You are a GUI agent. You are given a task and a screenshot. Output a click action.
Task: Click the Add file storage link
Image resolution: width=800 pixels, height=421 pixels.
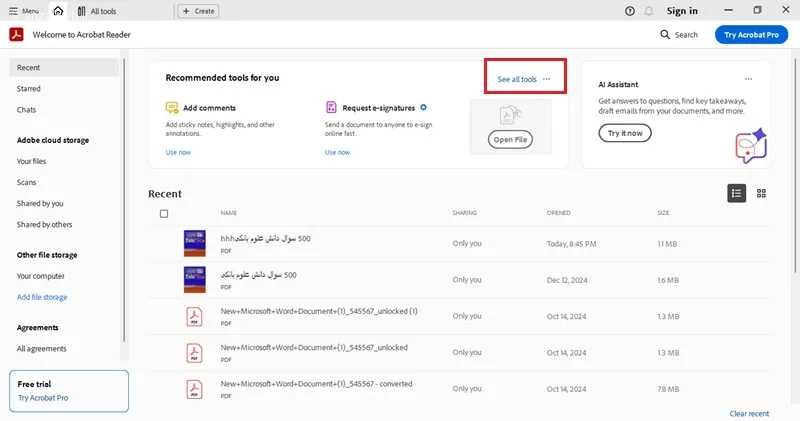click(x=42, y=297)
